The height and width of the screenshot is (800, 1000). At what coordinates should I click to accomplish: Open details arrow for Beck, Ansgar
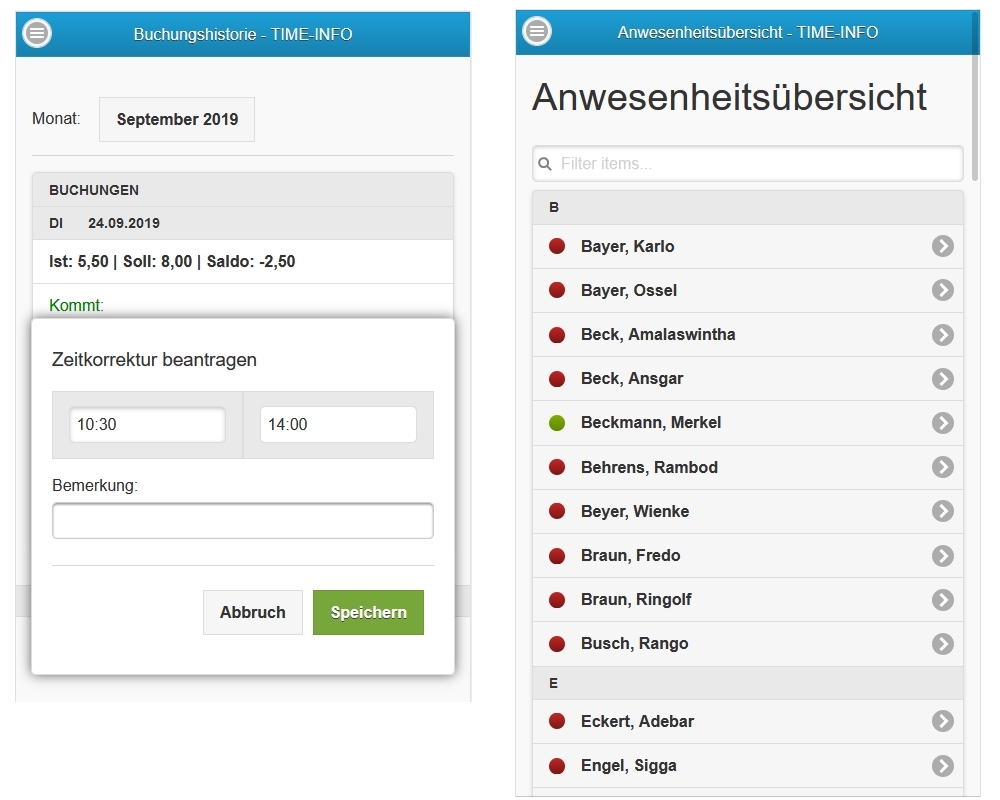click(x=942, y=378)
